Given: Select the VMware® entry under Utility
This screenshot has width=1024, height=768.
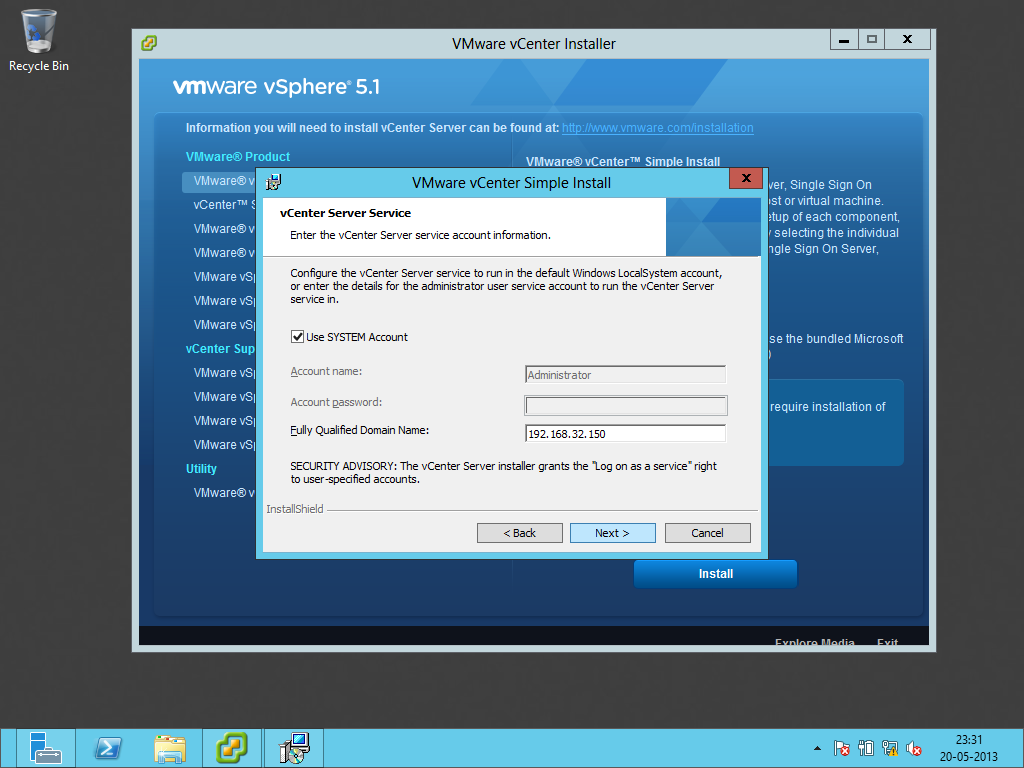Looking at the screenshot, I should [x=224, y=493].
